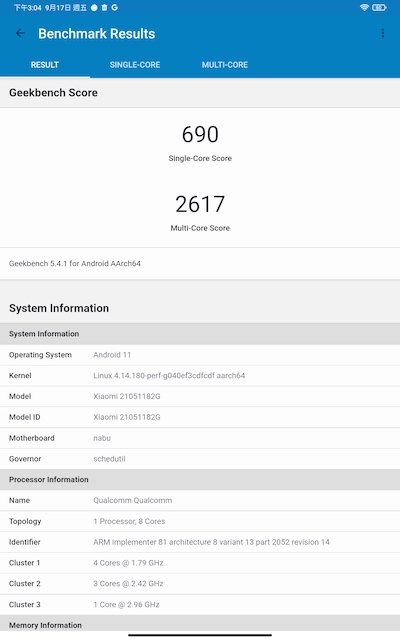Tap the round dot notification icon
Viewport: 400px width, 640px height.
pos(94,7)
